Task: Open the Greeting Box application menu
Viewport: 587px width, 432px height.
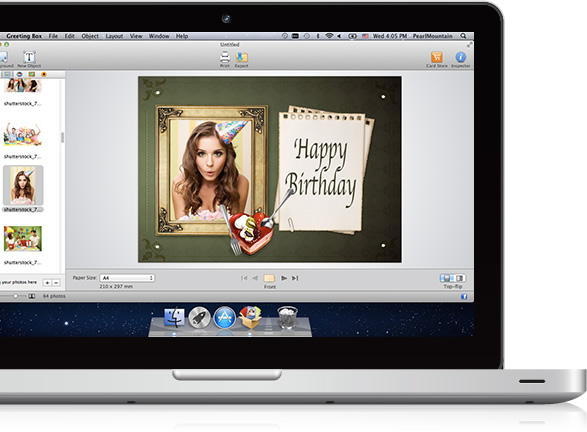Action: [x=24, y=36]
